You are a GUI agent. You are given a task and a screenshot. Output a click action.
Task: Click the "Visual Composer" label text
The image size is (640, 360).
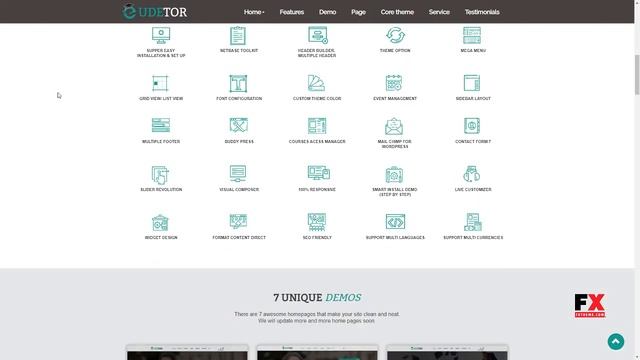[x=239, y=189]
